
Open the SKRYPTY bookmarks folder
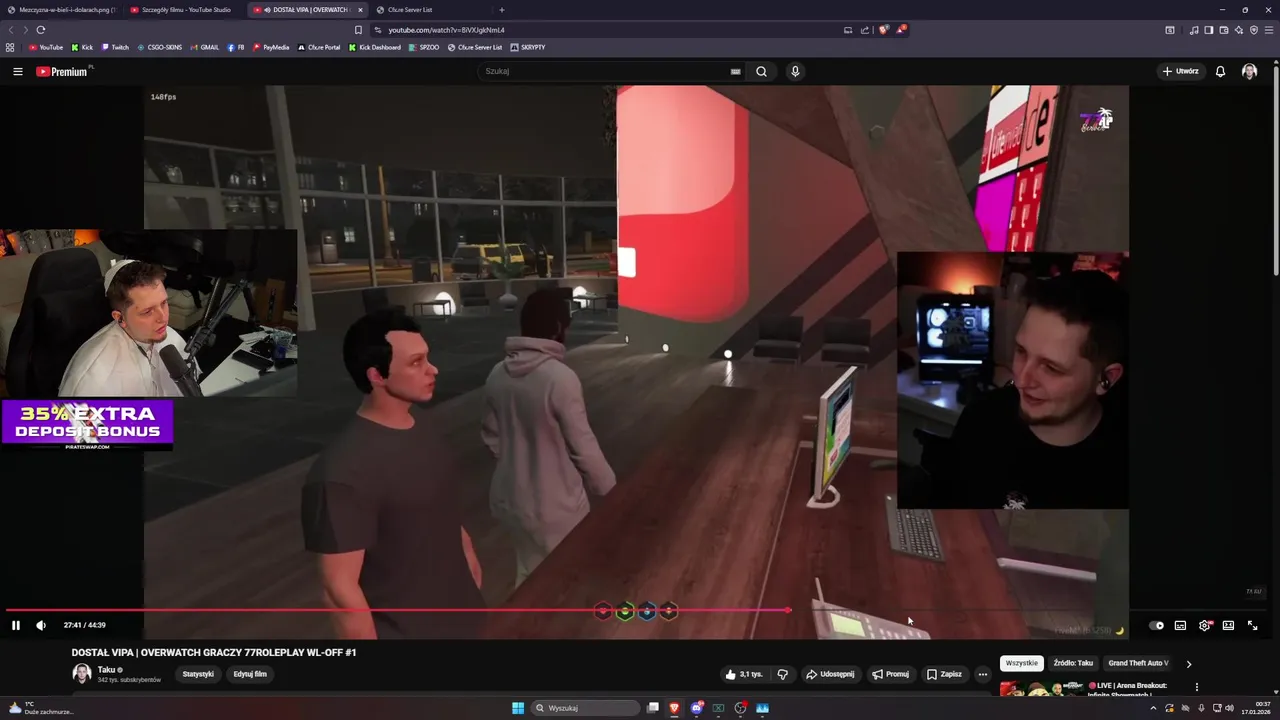pos(528,47)
